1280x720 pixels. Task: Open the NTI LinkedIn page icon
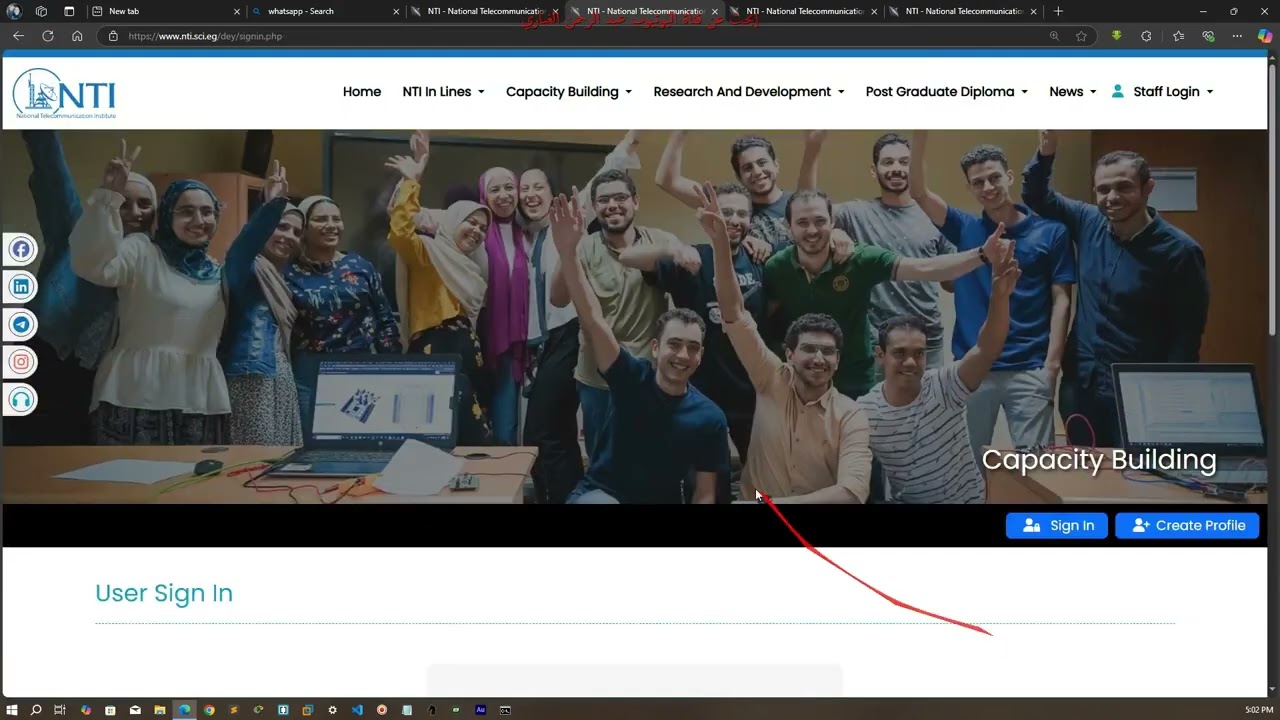click(21, 287)
